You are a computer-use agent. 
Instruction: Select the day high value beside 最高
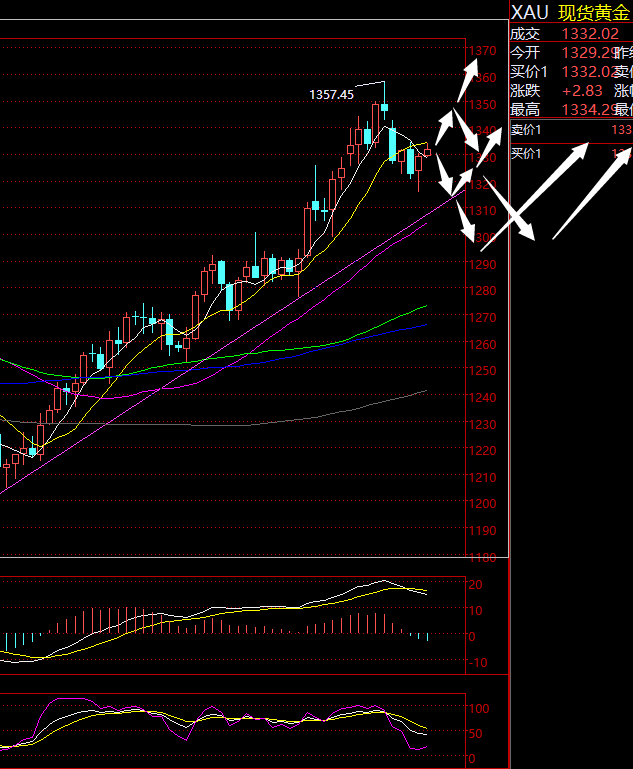pos(588,109)
